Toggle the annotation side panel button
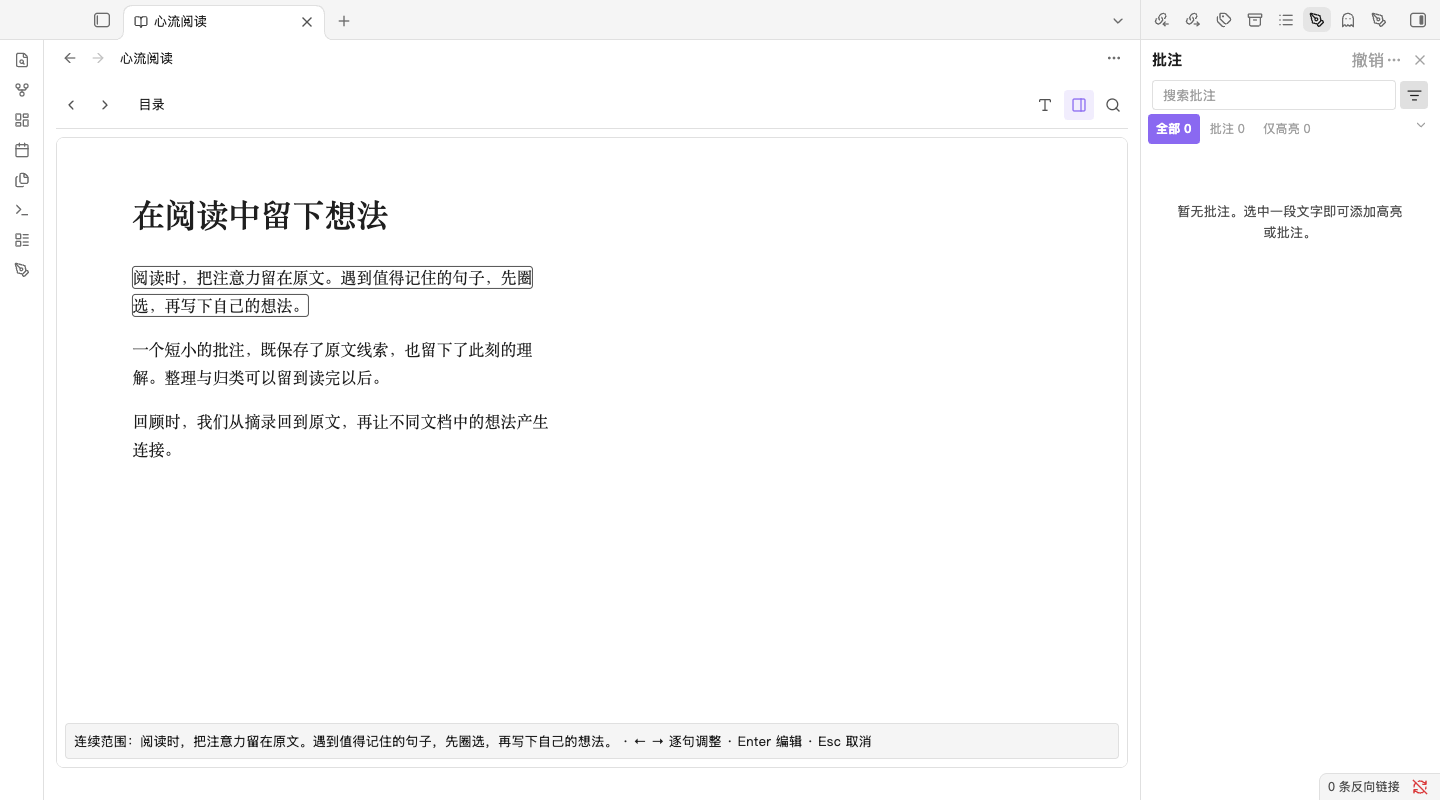Image resolution: width=1440 pixels, height=800 pixels. [x=1079, y=105]
